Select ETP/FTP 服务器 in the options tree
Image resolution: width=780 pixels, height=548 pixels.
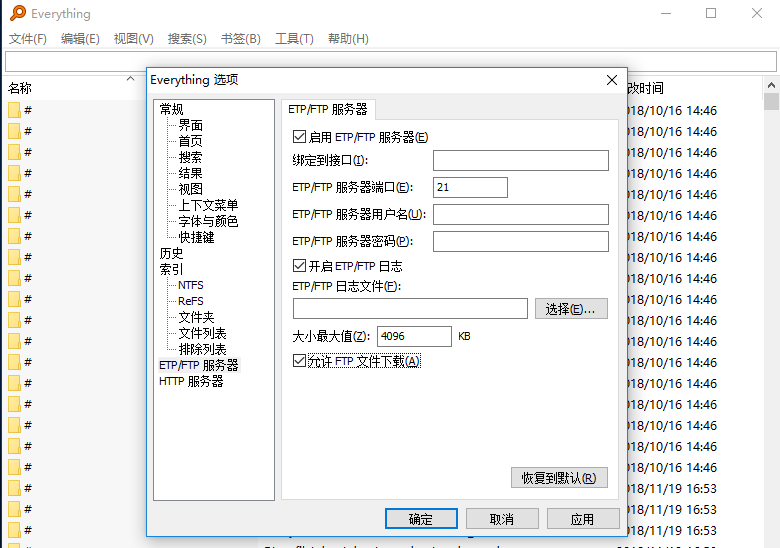pos(199,365)
